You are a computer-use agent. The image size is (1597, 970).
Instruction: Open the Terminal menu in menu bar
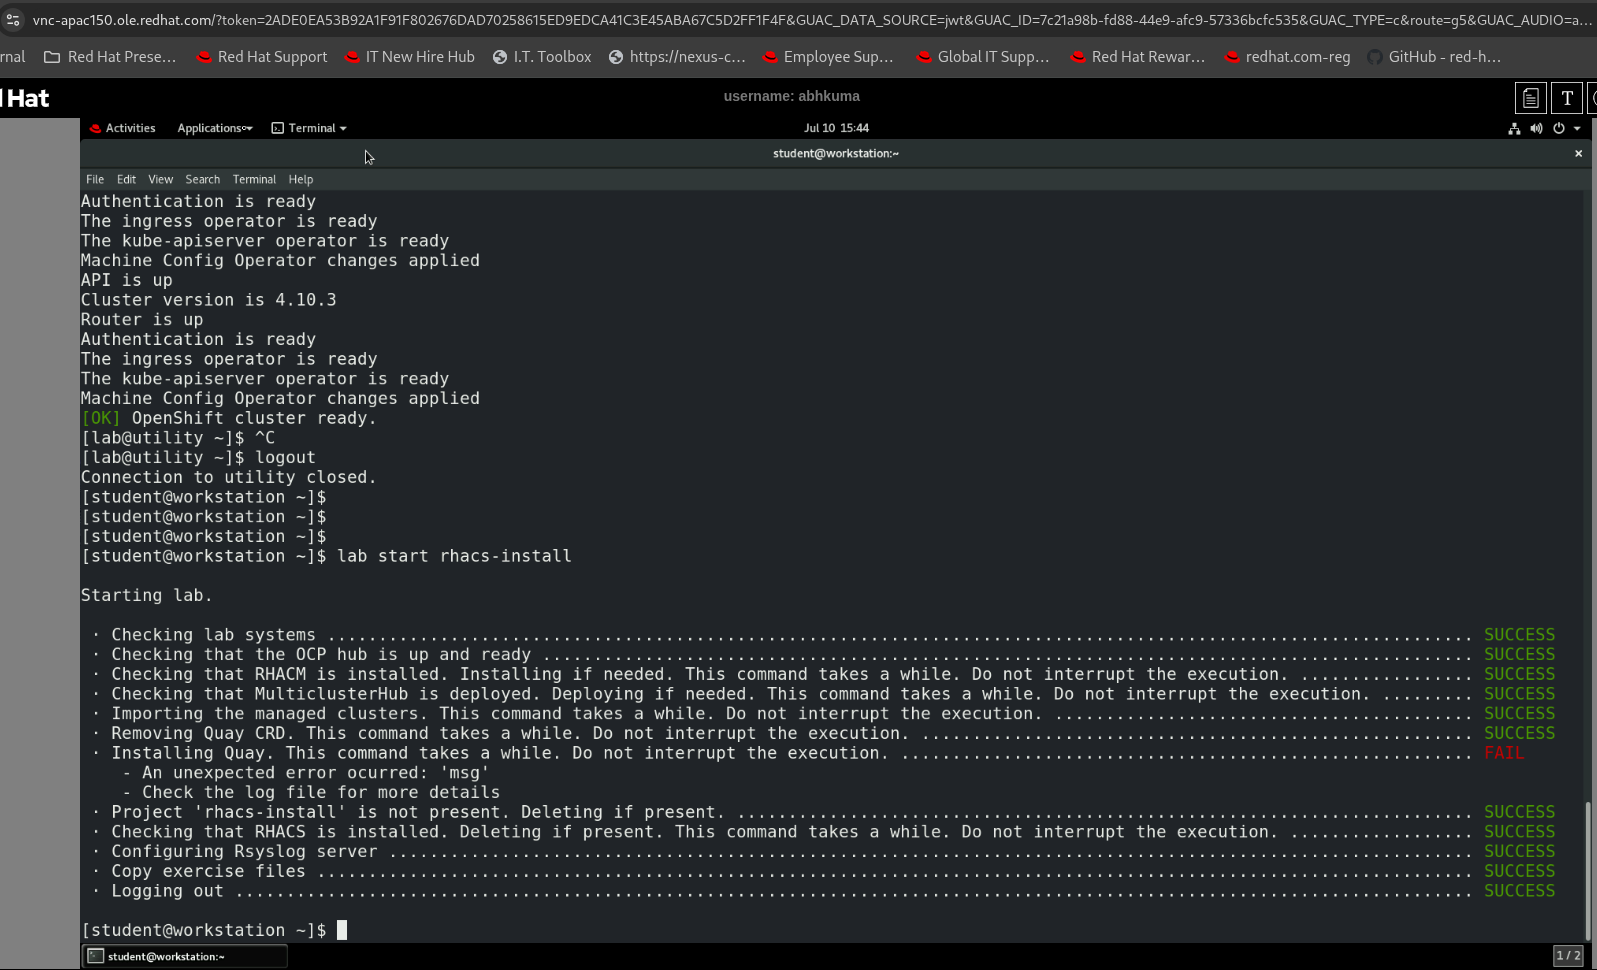click(254, 179)
